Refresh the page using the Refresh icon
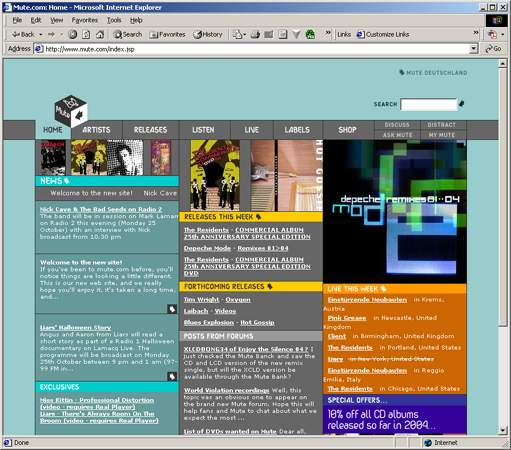The width and height of the screenshot is (511, 450). (86, 34)
